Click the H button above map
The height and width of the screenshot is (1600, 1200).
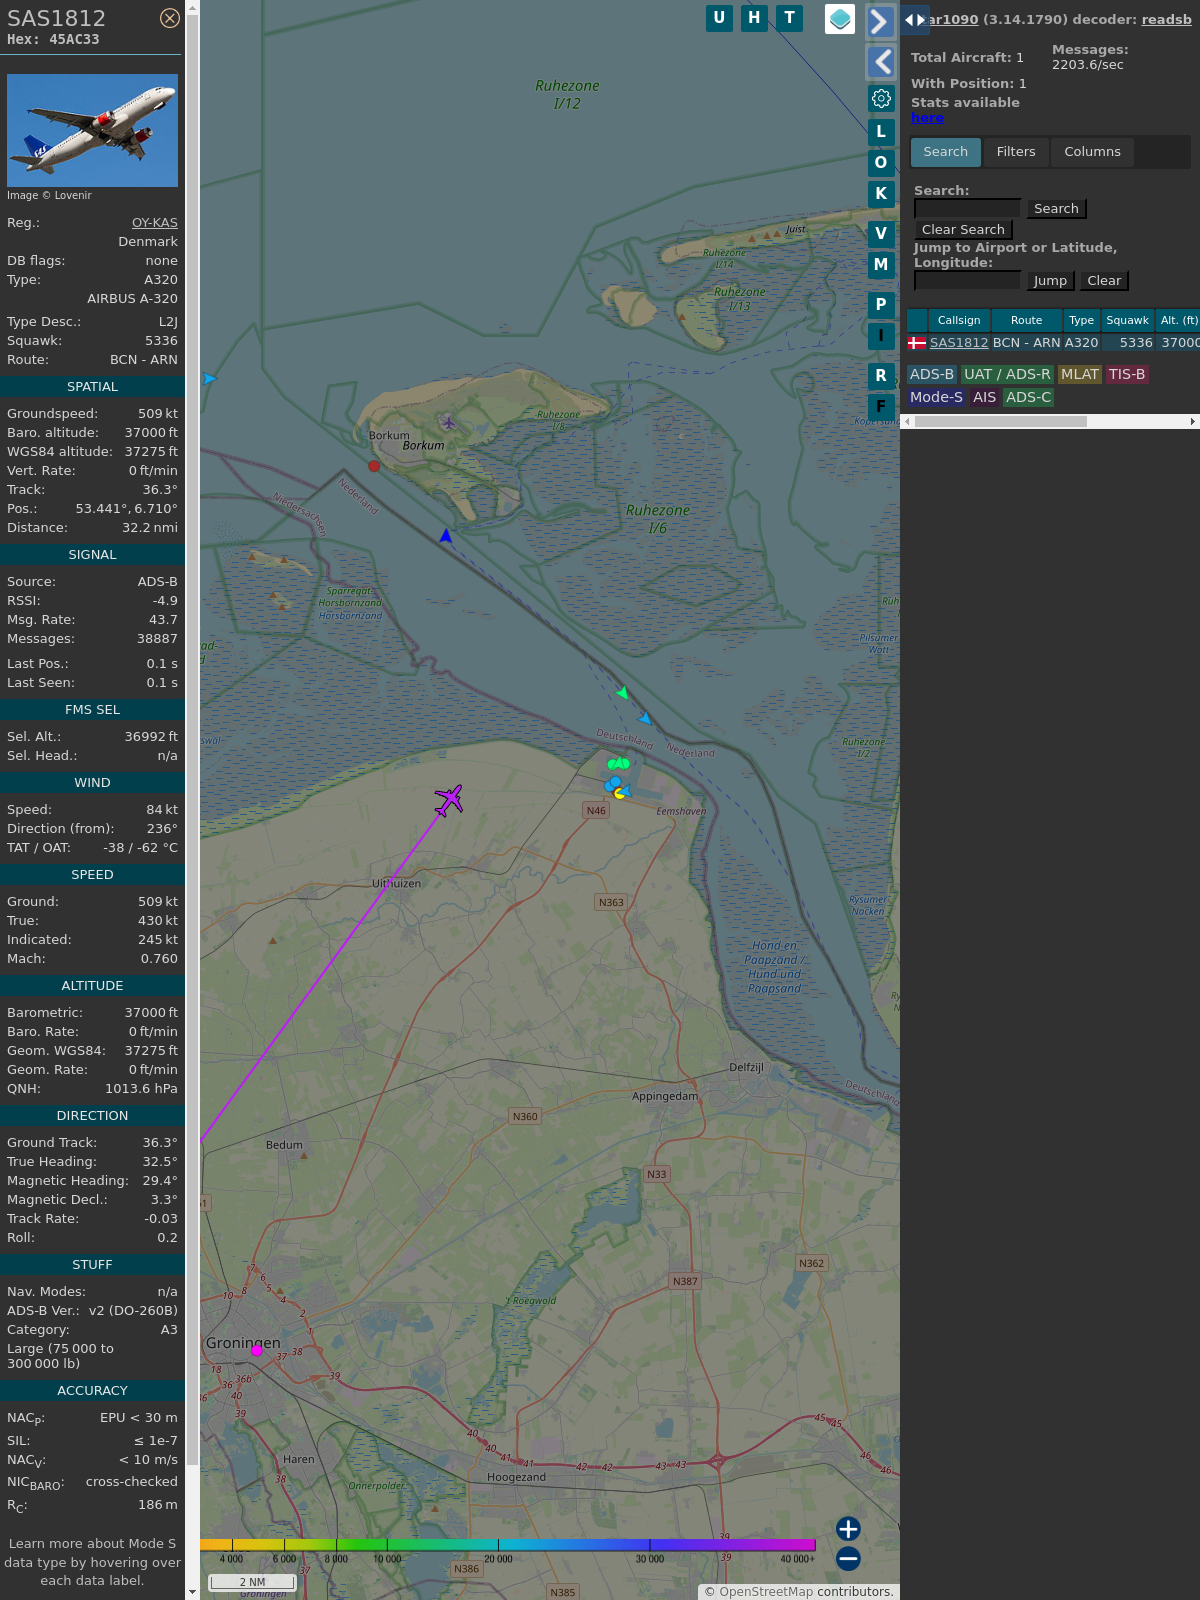(754, 18)
